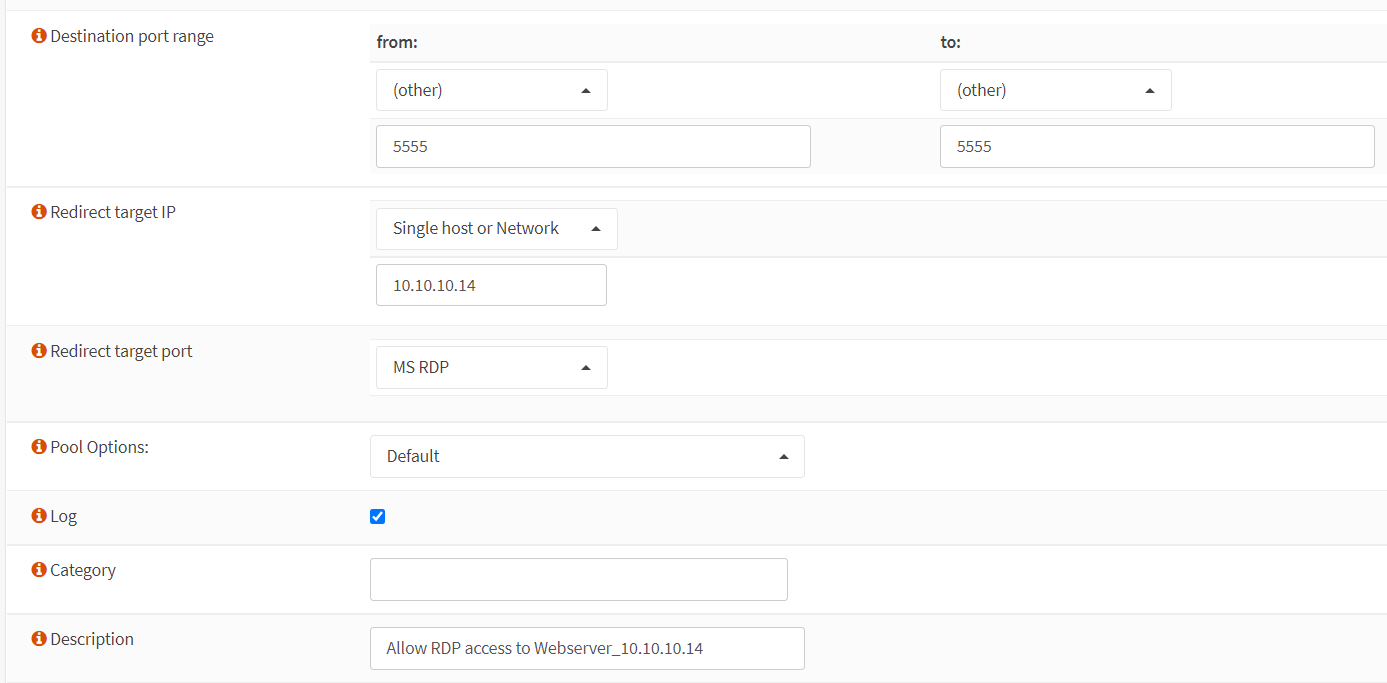The image size is (1387, 683).
Task: Click info icon beside Description
Action: point(39,639)
